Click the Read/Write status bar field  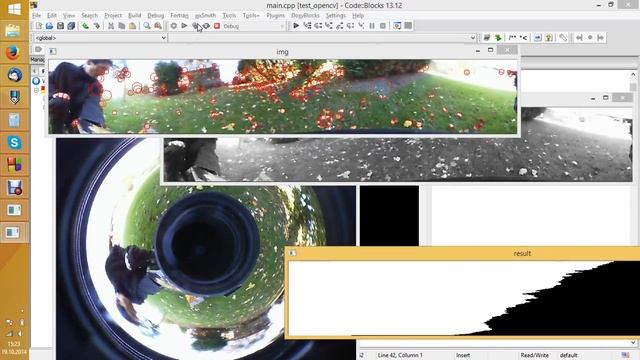click(535, 356)
